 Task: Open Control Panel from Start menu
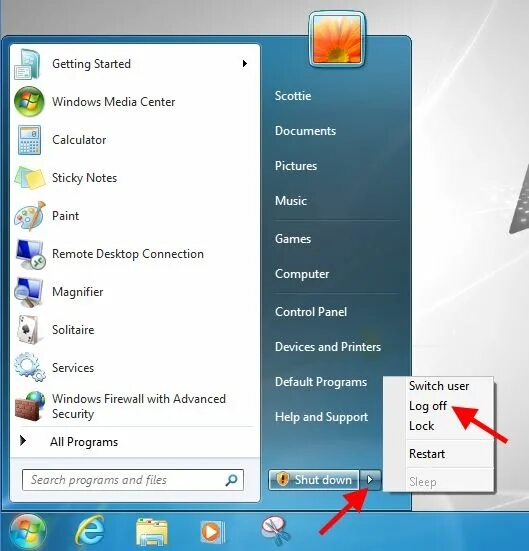pyautogui.click(x=311, y=312)
